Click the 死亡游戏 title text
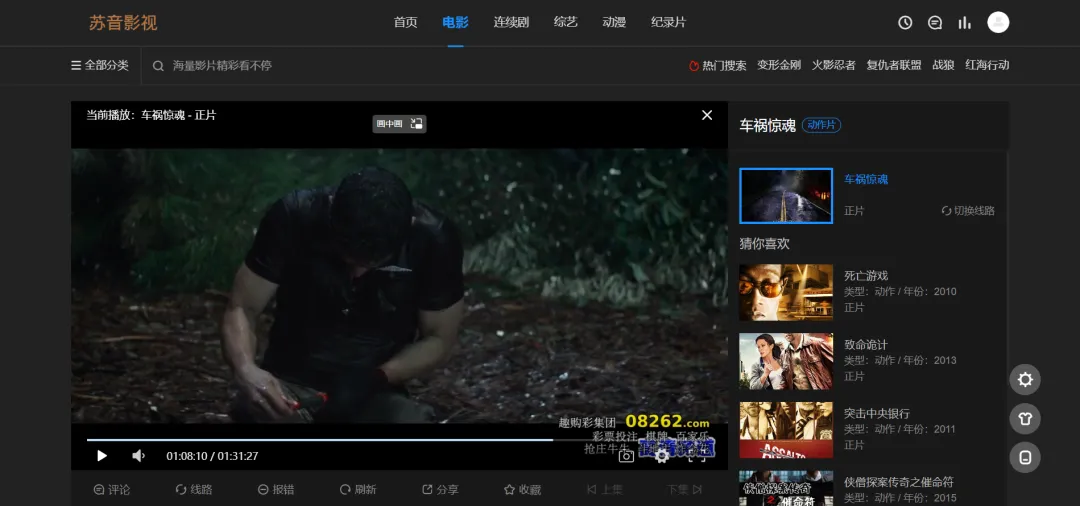This screenshot has width=1080, height=506. [x=866, y=275]
